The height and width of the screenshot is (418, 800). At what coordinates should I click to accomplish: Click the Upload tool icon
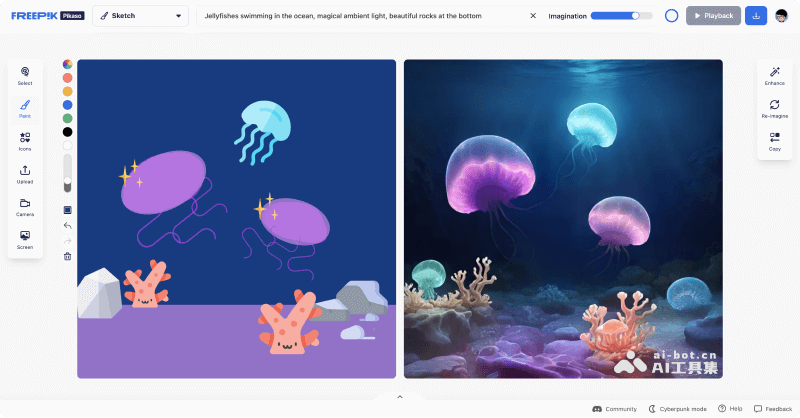pyautogui.click(x=25, y=173)
